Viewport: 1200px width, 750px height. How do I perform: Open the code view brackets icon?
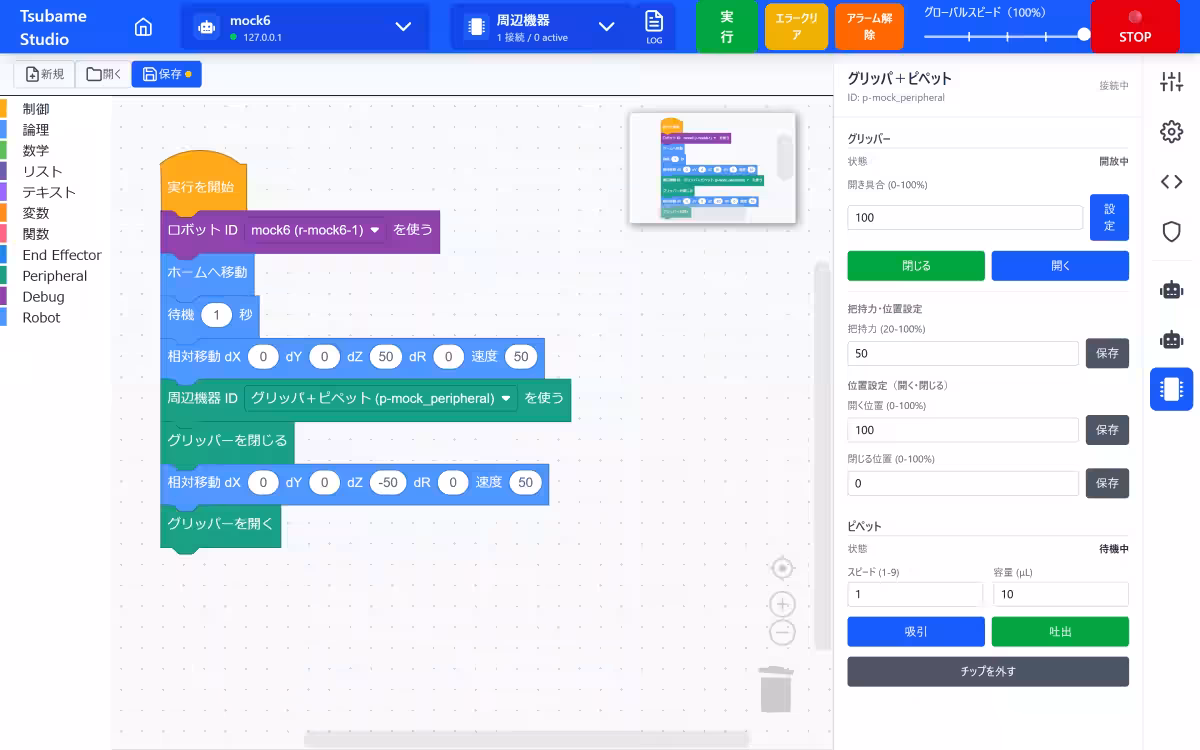point(1171,181)
